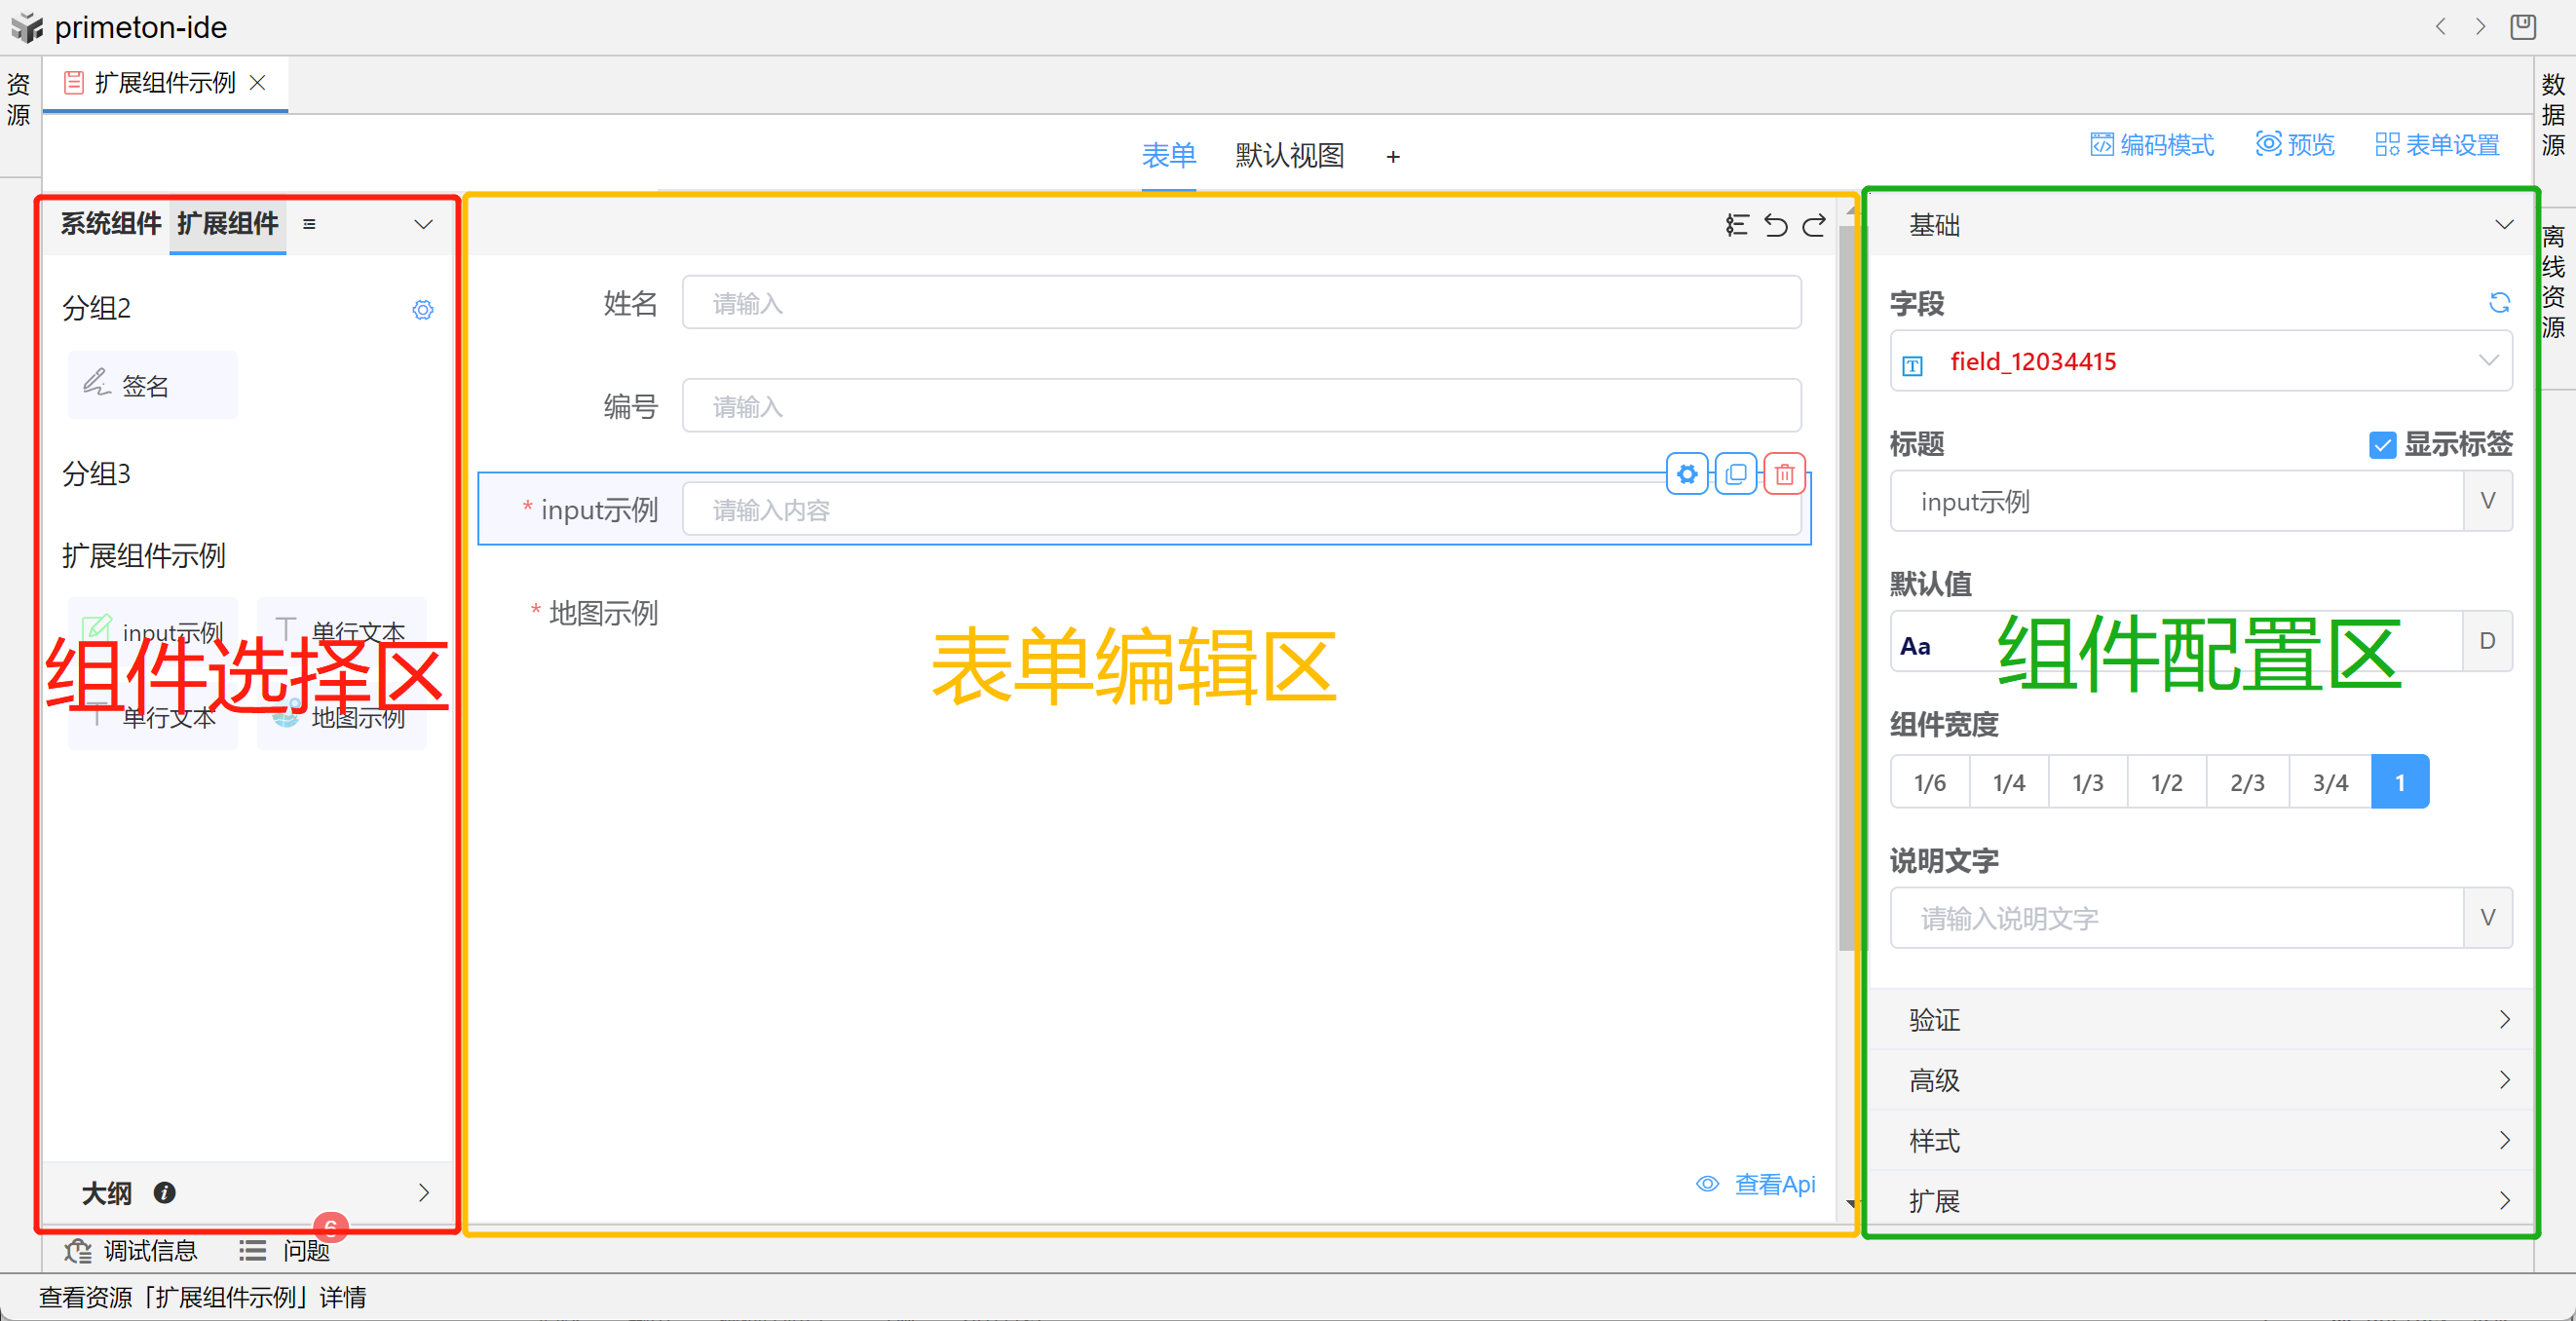The width and height of the screenshot is (2576, 1321).
Task: Delete the selected field with trash icon
Action: pyautogui.click(x=1785, y=474)
